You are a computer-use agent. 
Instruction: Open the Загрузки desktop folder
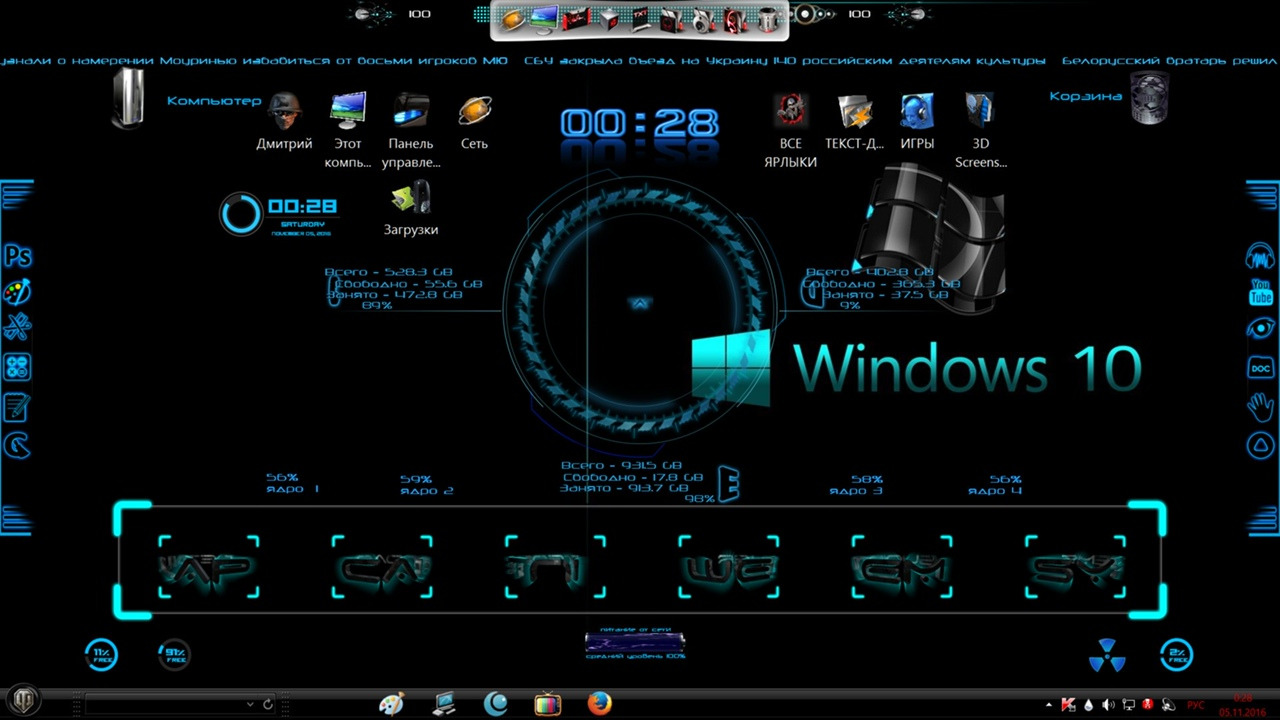pyautogui.click(x=411, y=197)
